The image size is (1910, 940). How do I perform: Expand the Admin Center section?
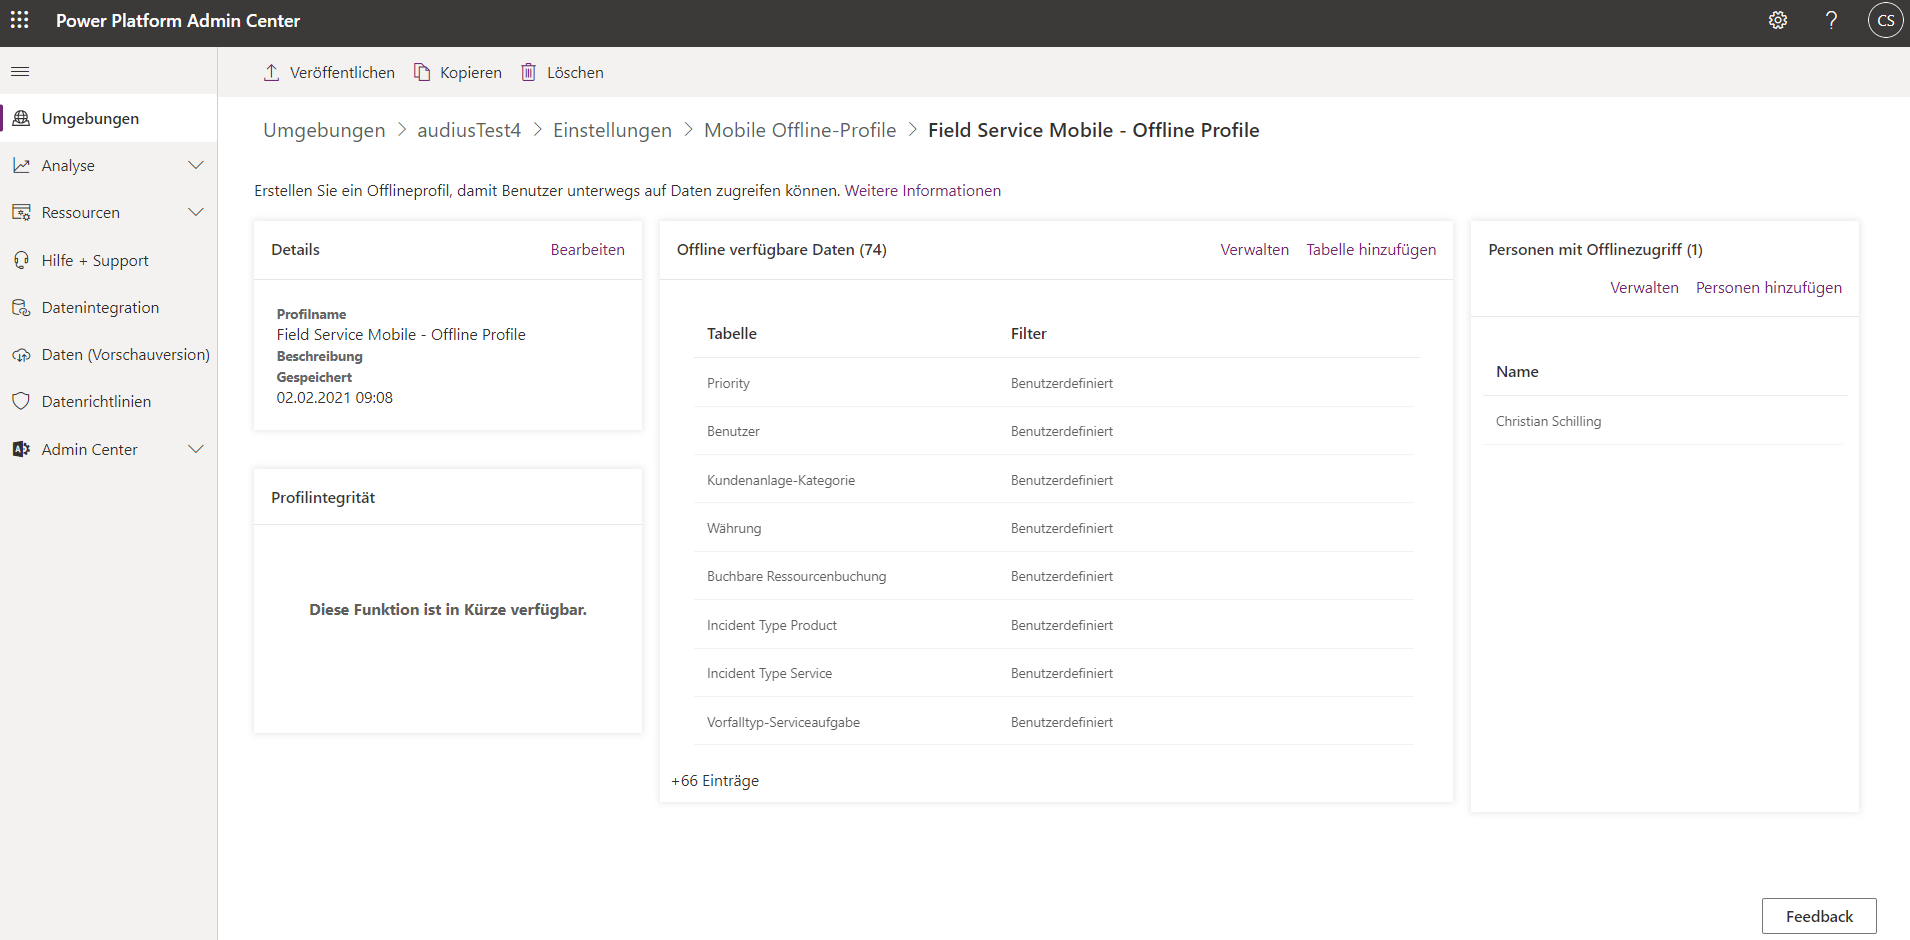196,449
